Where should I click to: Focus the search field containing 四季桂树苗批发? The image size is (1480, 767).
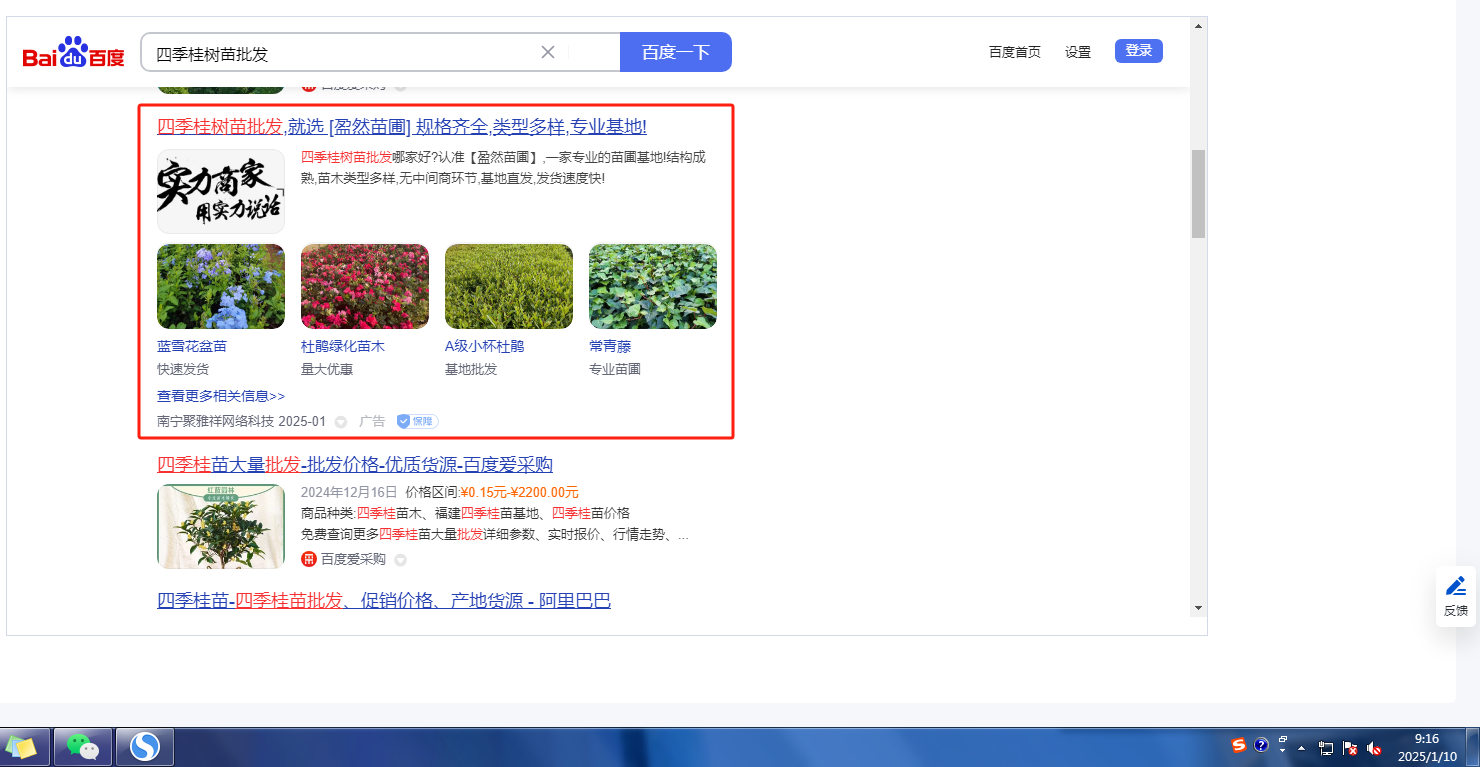[x=340, y=53]
